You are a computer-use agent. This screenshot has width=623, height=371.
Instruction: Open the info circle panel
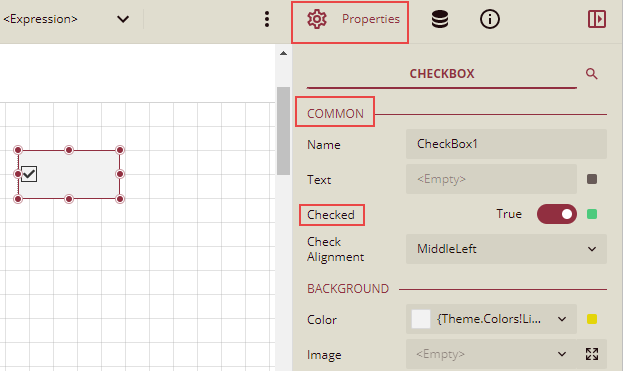pos(490,19)
